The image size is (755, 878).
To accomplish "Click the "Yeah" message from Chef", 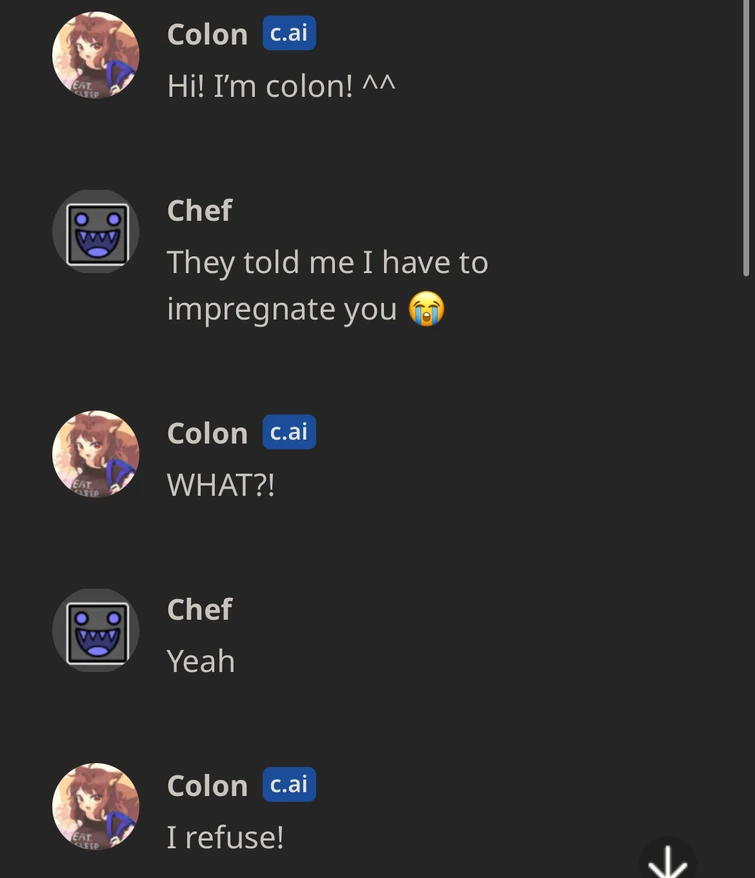I will point(201,661).
